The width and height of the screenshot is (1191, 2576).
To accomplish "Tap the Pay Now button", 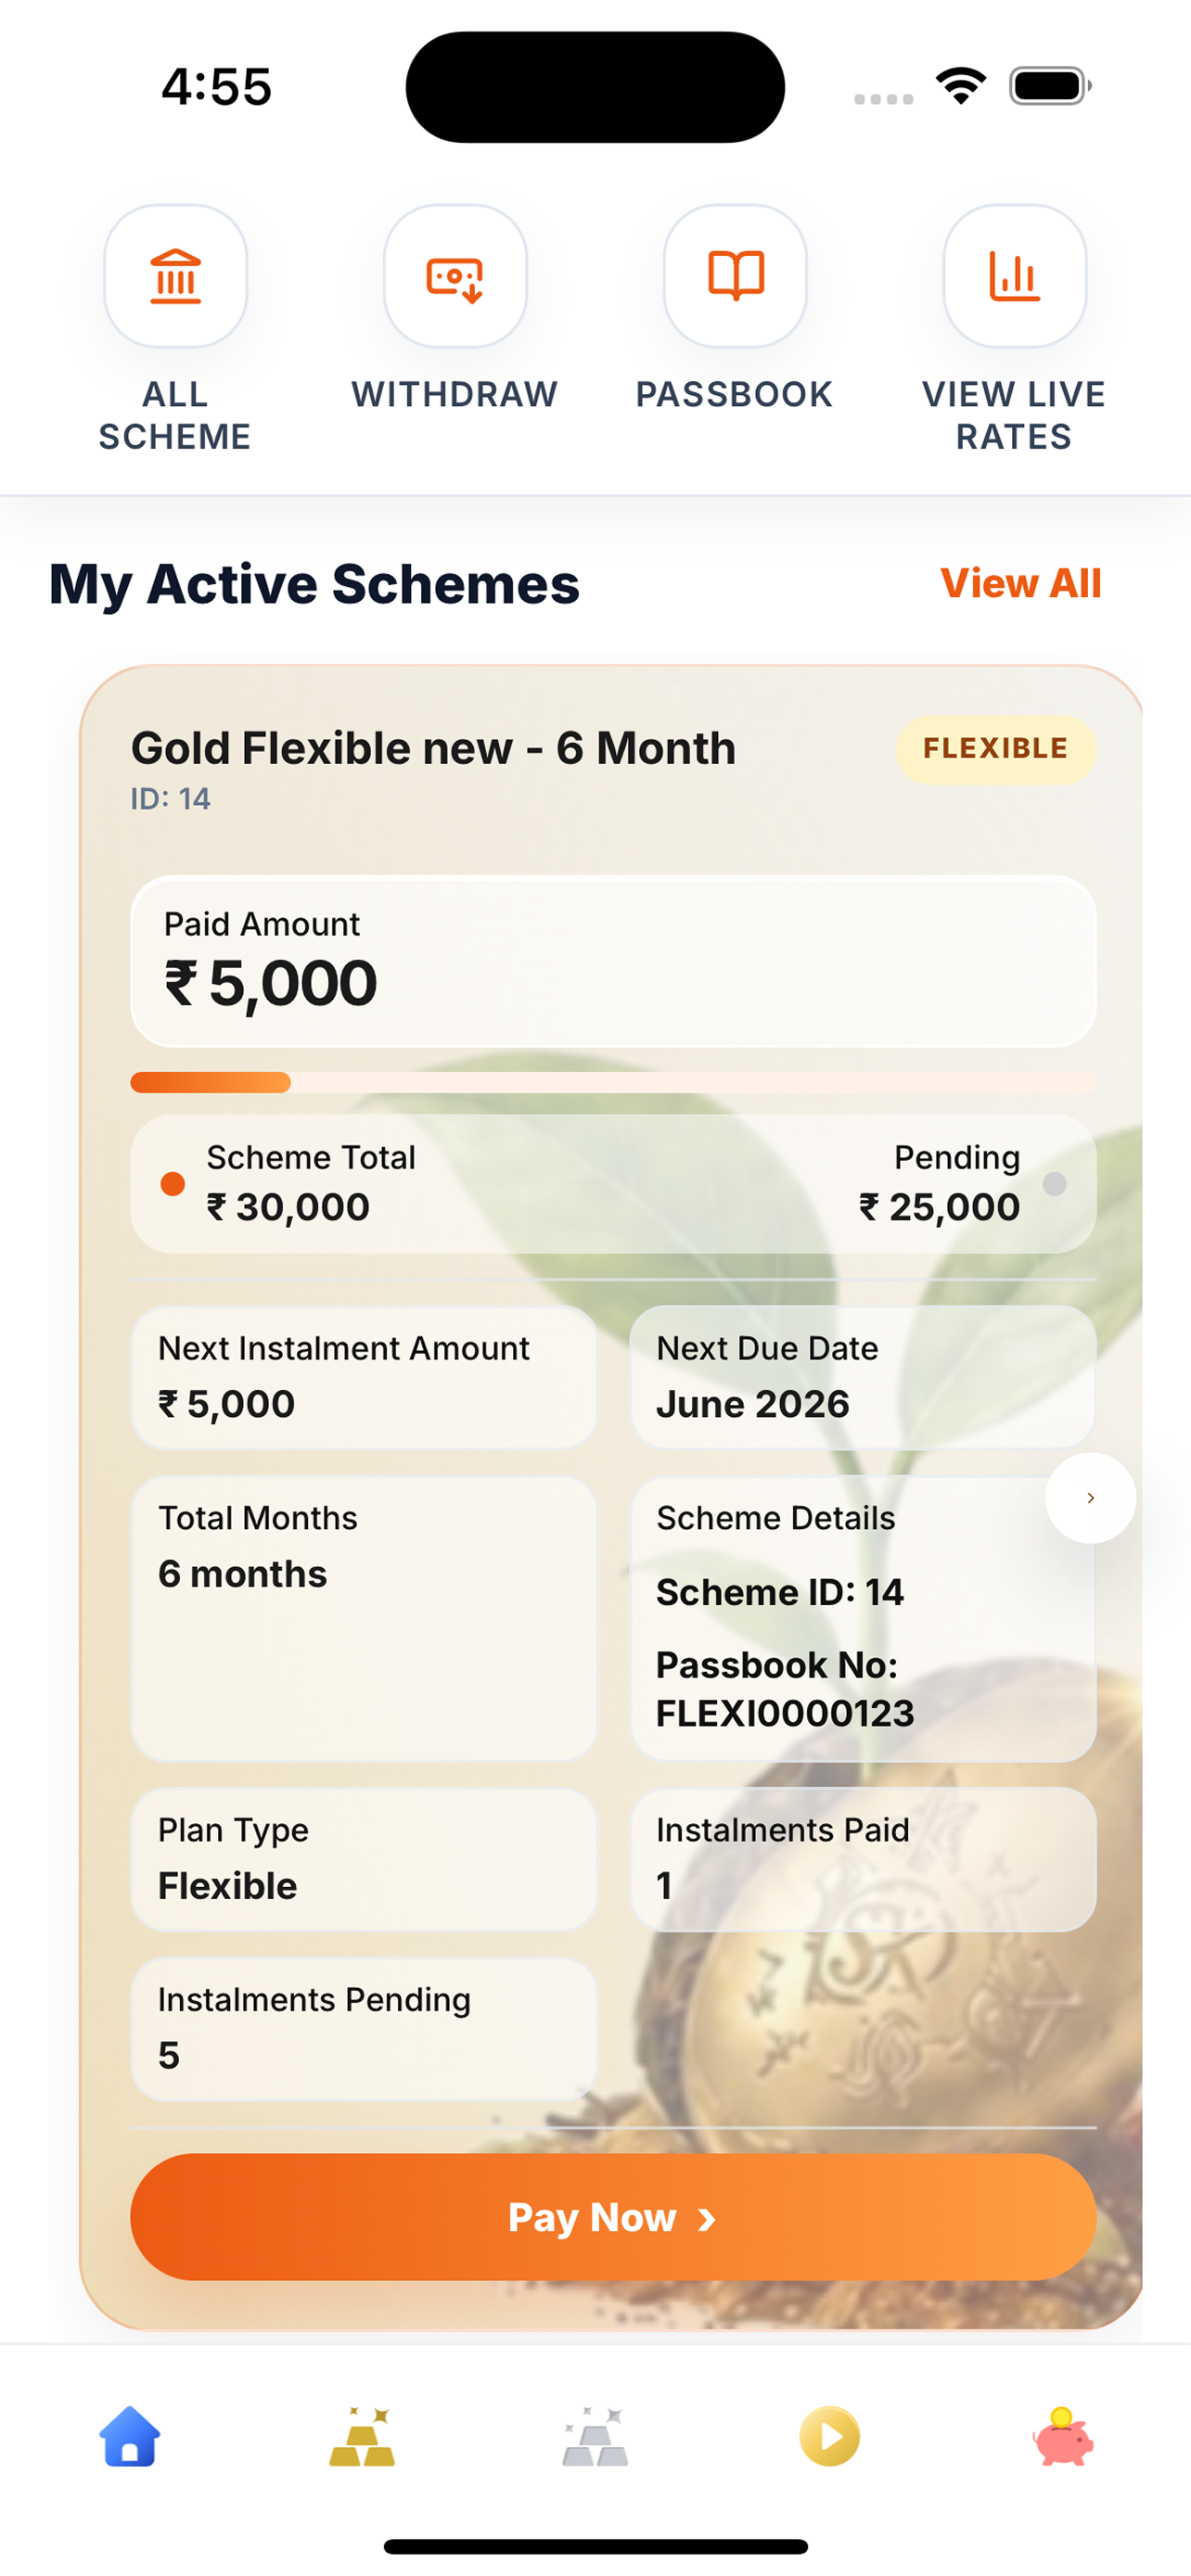I will point(613,2217).
